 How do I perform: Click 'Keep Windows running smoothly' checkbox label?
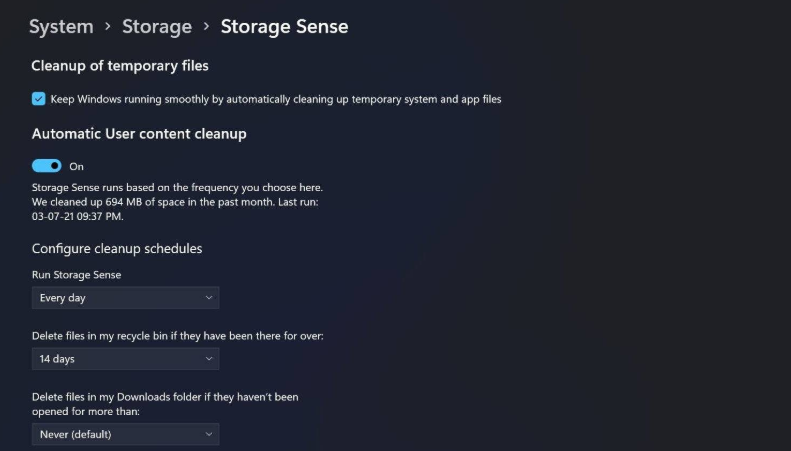275,100
